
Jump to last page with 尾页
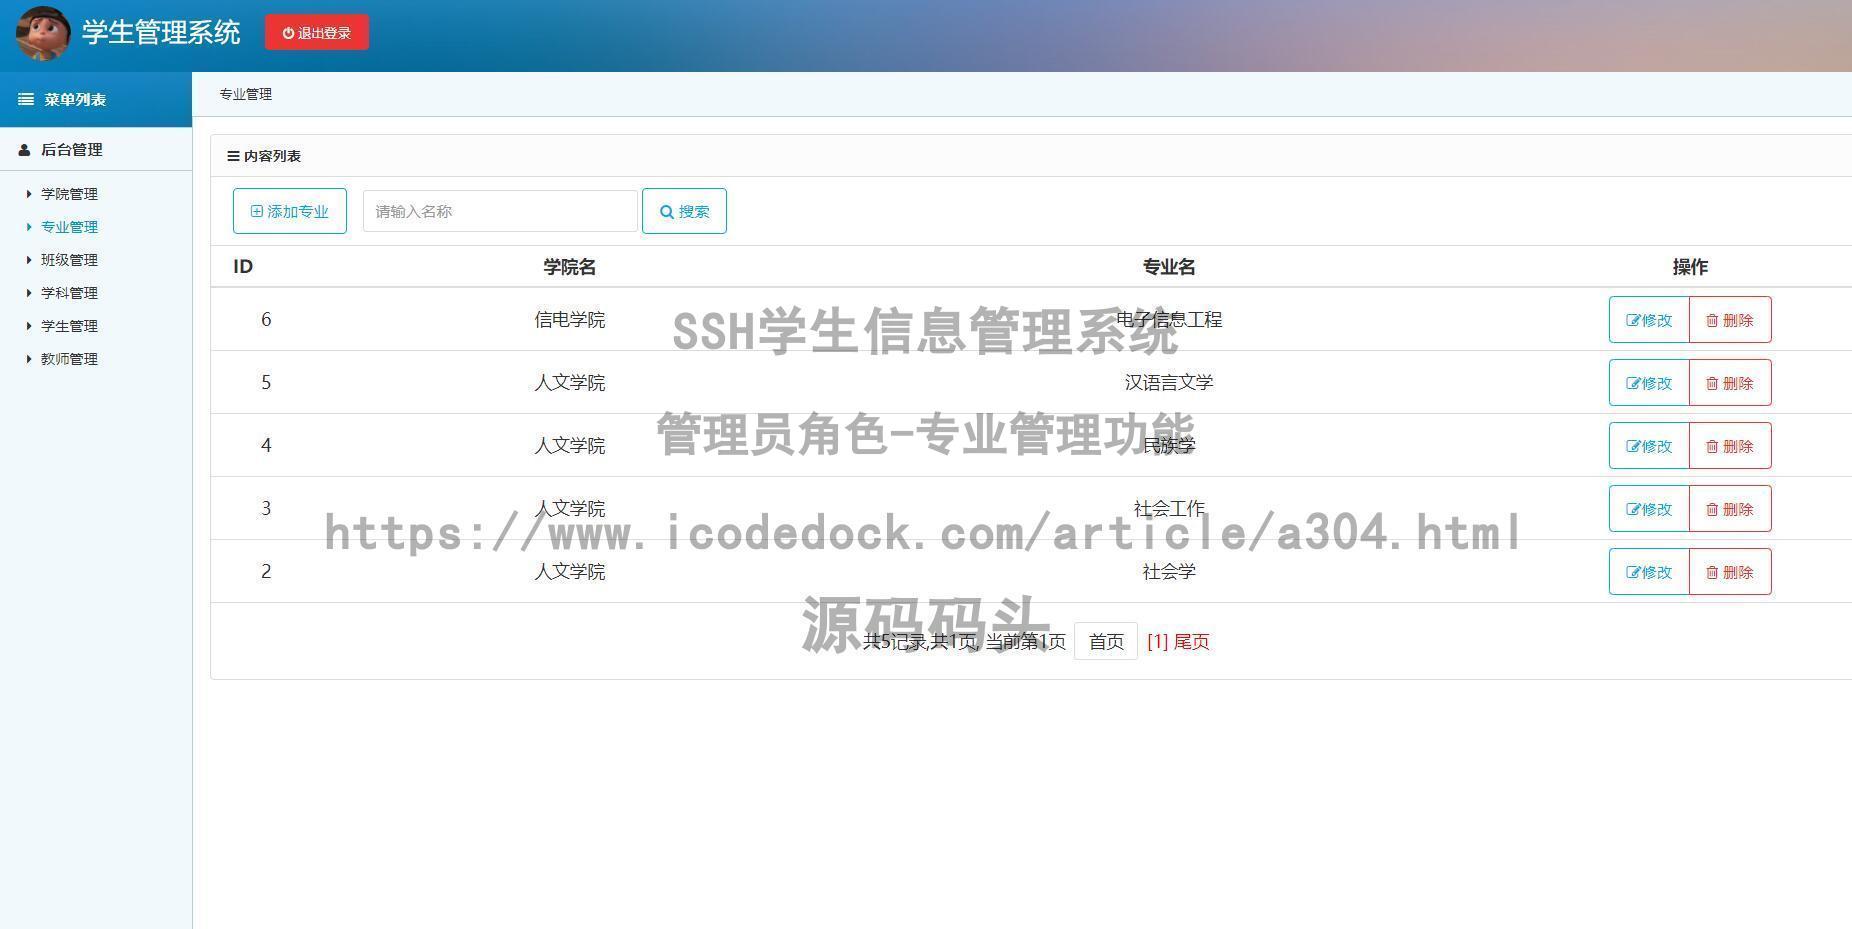[x=1191, y=641]
